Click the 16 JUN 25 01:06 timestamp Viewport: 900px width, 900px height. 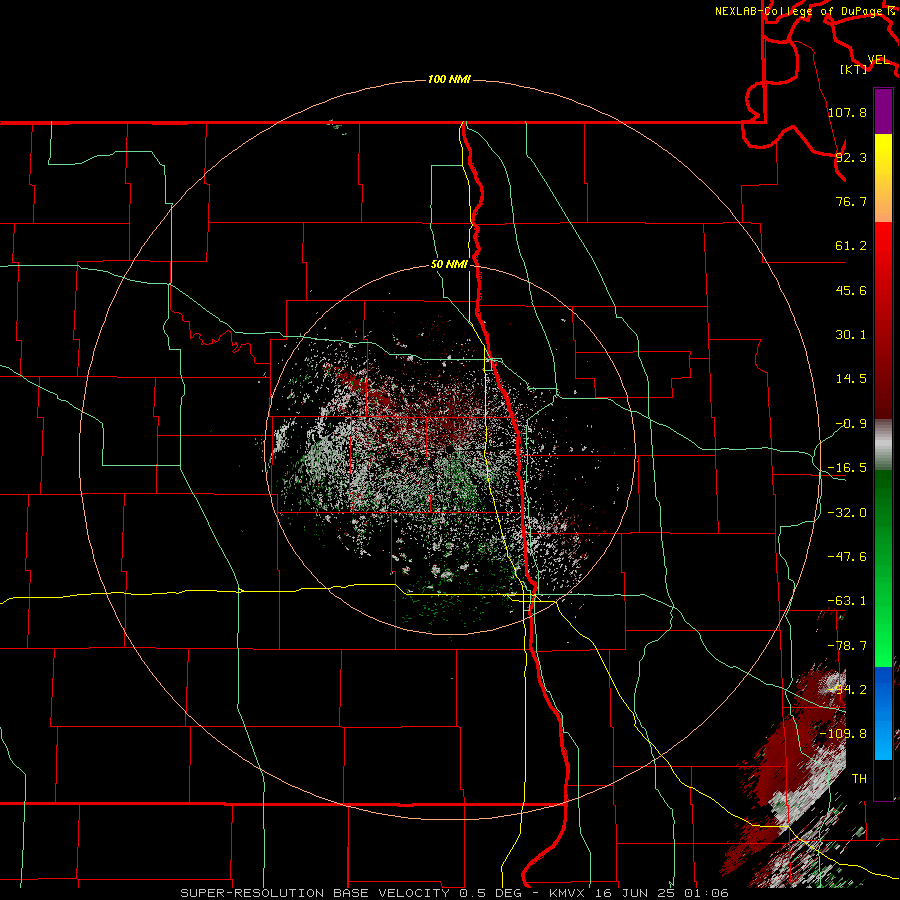pos(661,893)
